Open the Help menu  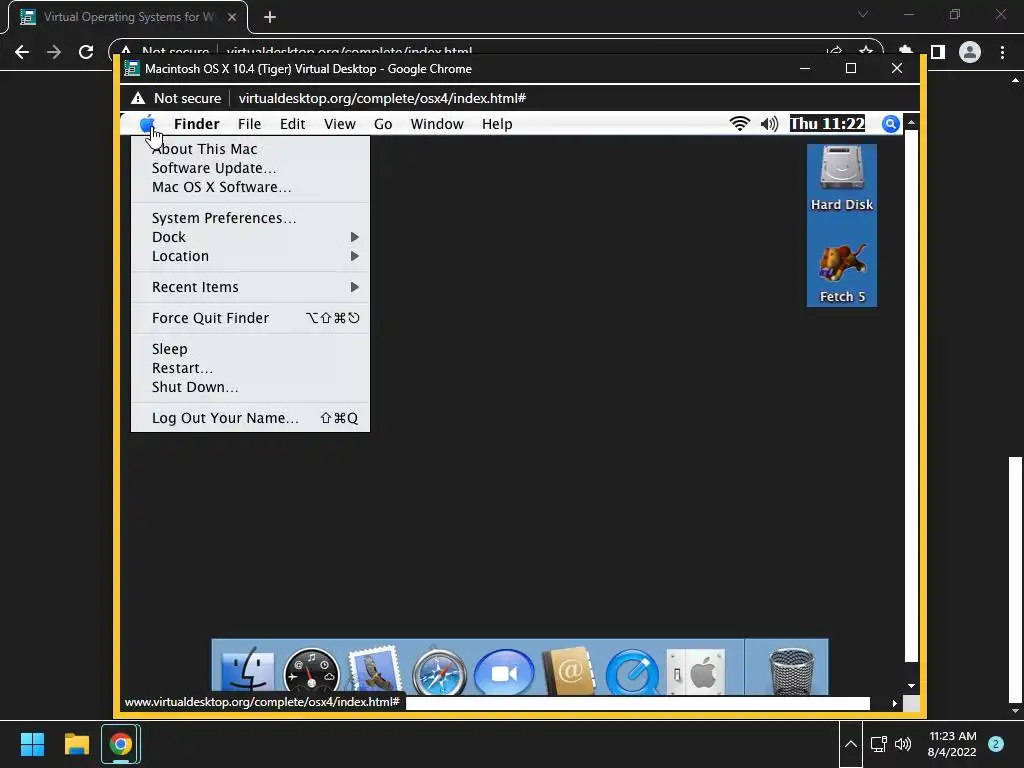(497, 124)
